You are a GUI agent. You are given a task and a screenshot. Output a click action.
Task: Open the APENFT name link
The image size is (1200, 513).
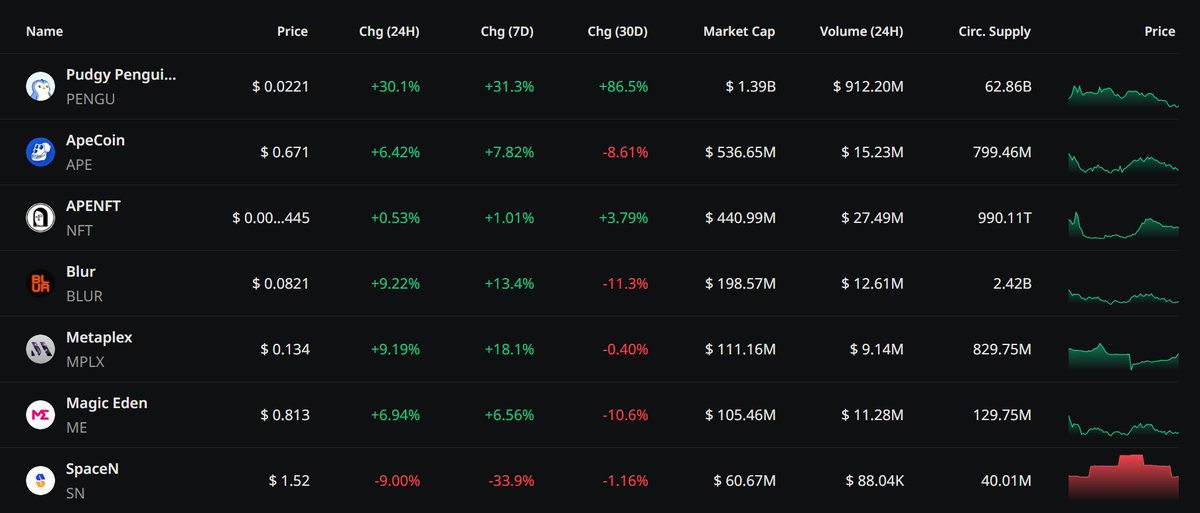tap(93, 206)
